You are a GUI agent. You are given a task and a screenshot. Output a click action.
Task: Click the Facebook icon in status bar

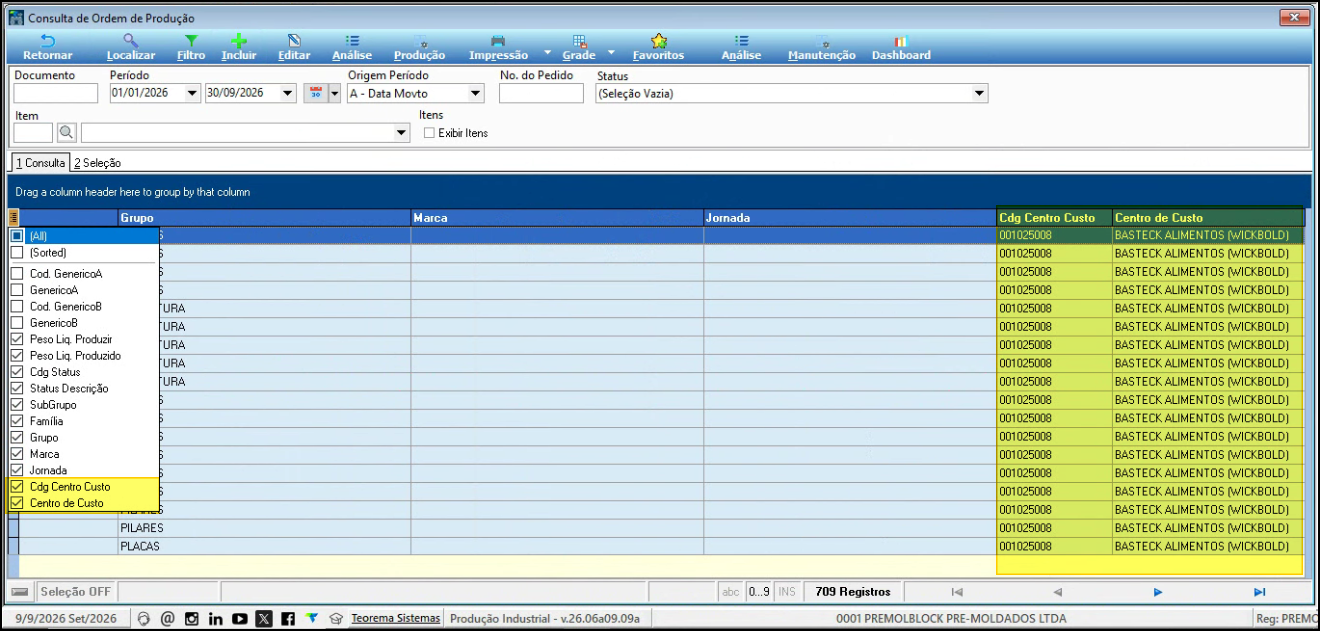pyautogui.click(x=288, y=619)
